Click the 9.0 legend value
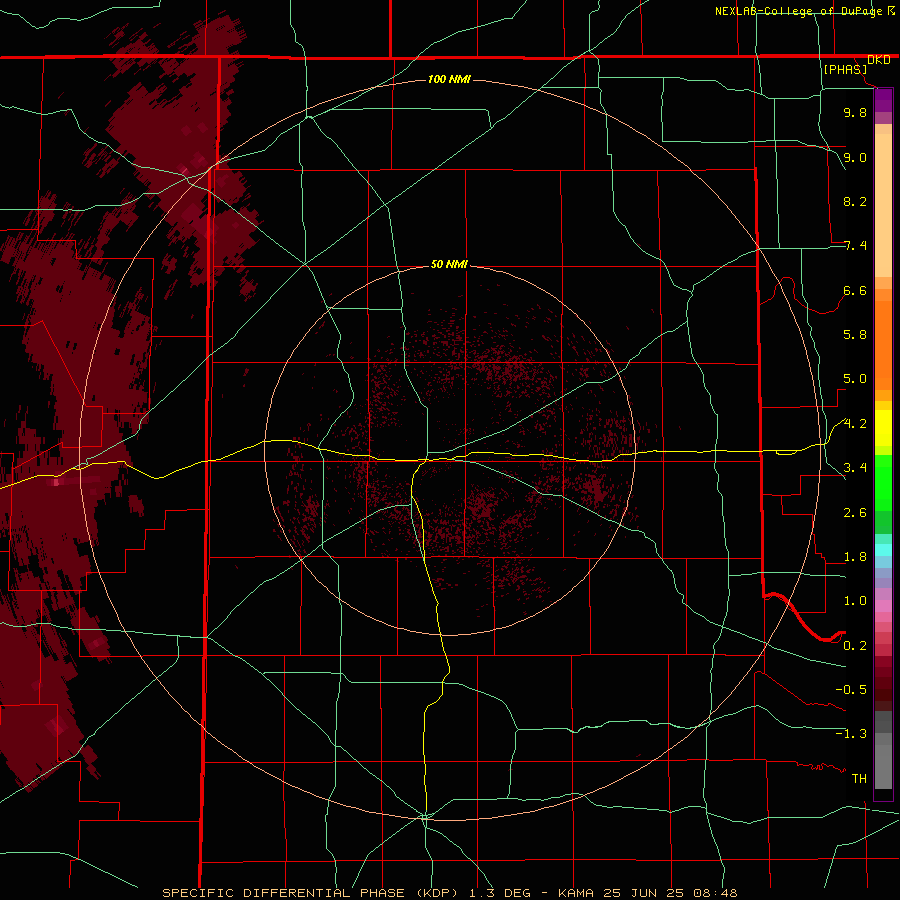 pyautogui.click(x=855, y=157)
